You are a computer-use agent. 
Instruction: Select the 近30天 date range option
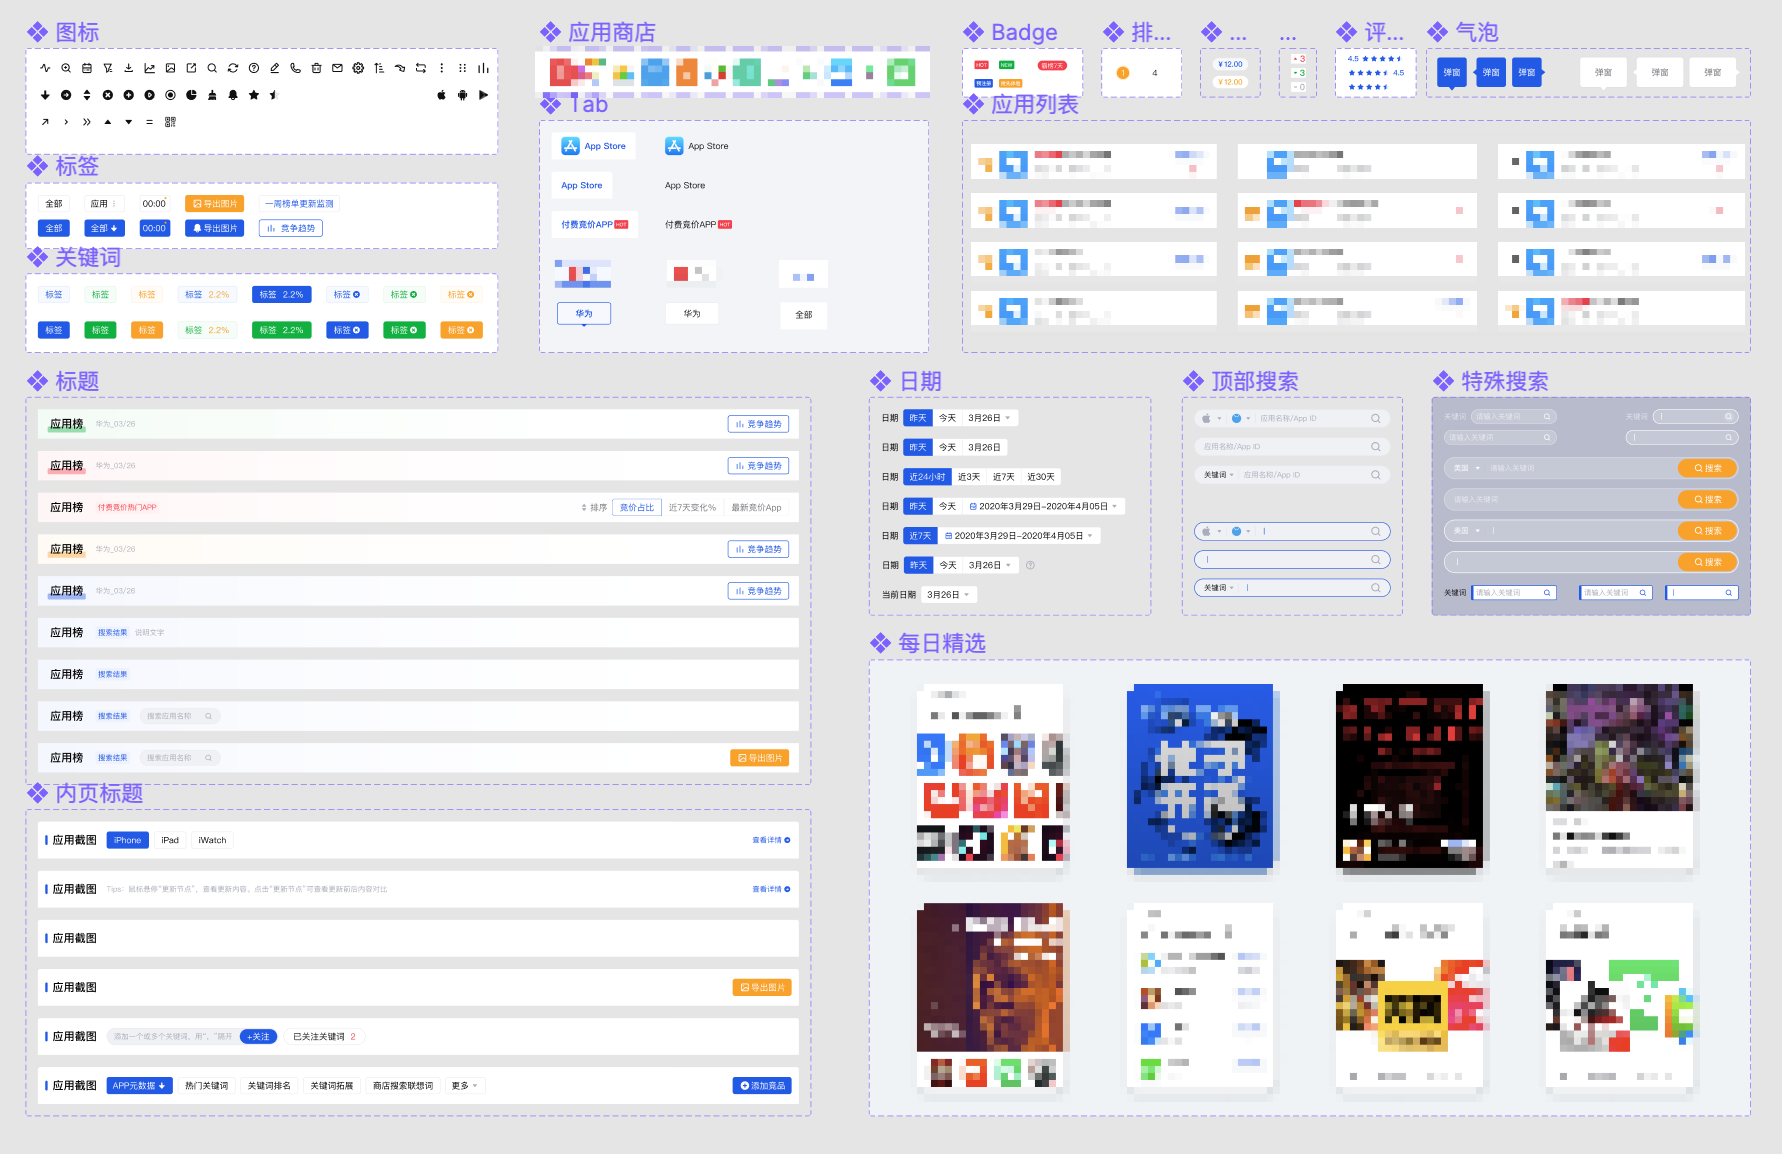(1041, 477)
